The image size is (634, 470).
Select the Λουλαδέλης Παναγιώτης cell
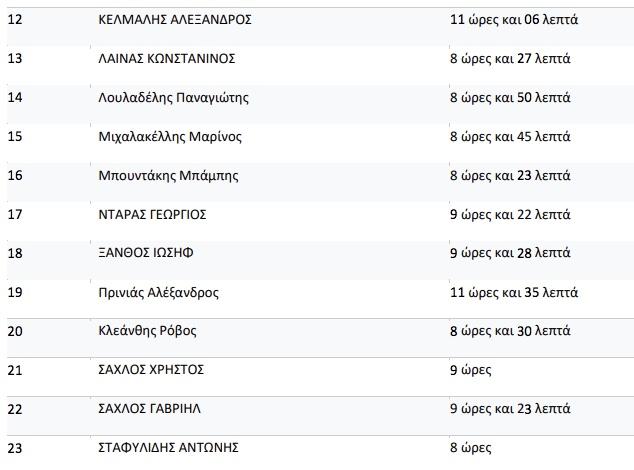173,97
